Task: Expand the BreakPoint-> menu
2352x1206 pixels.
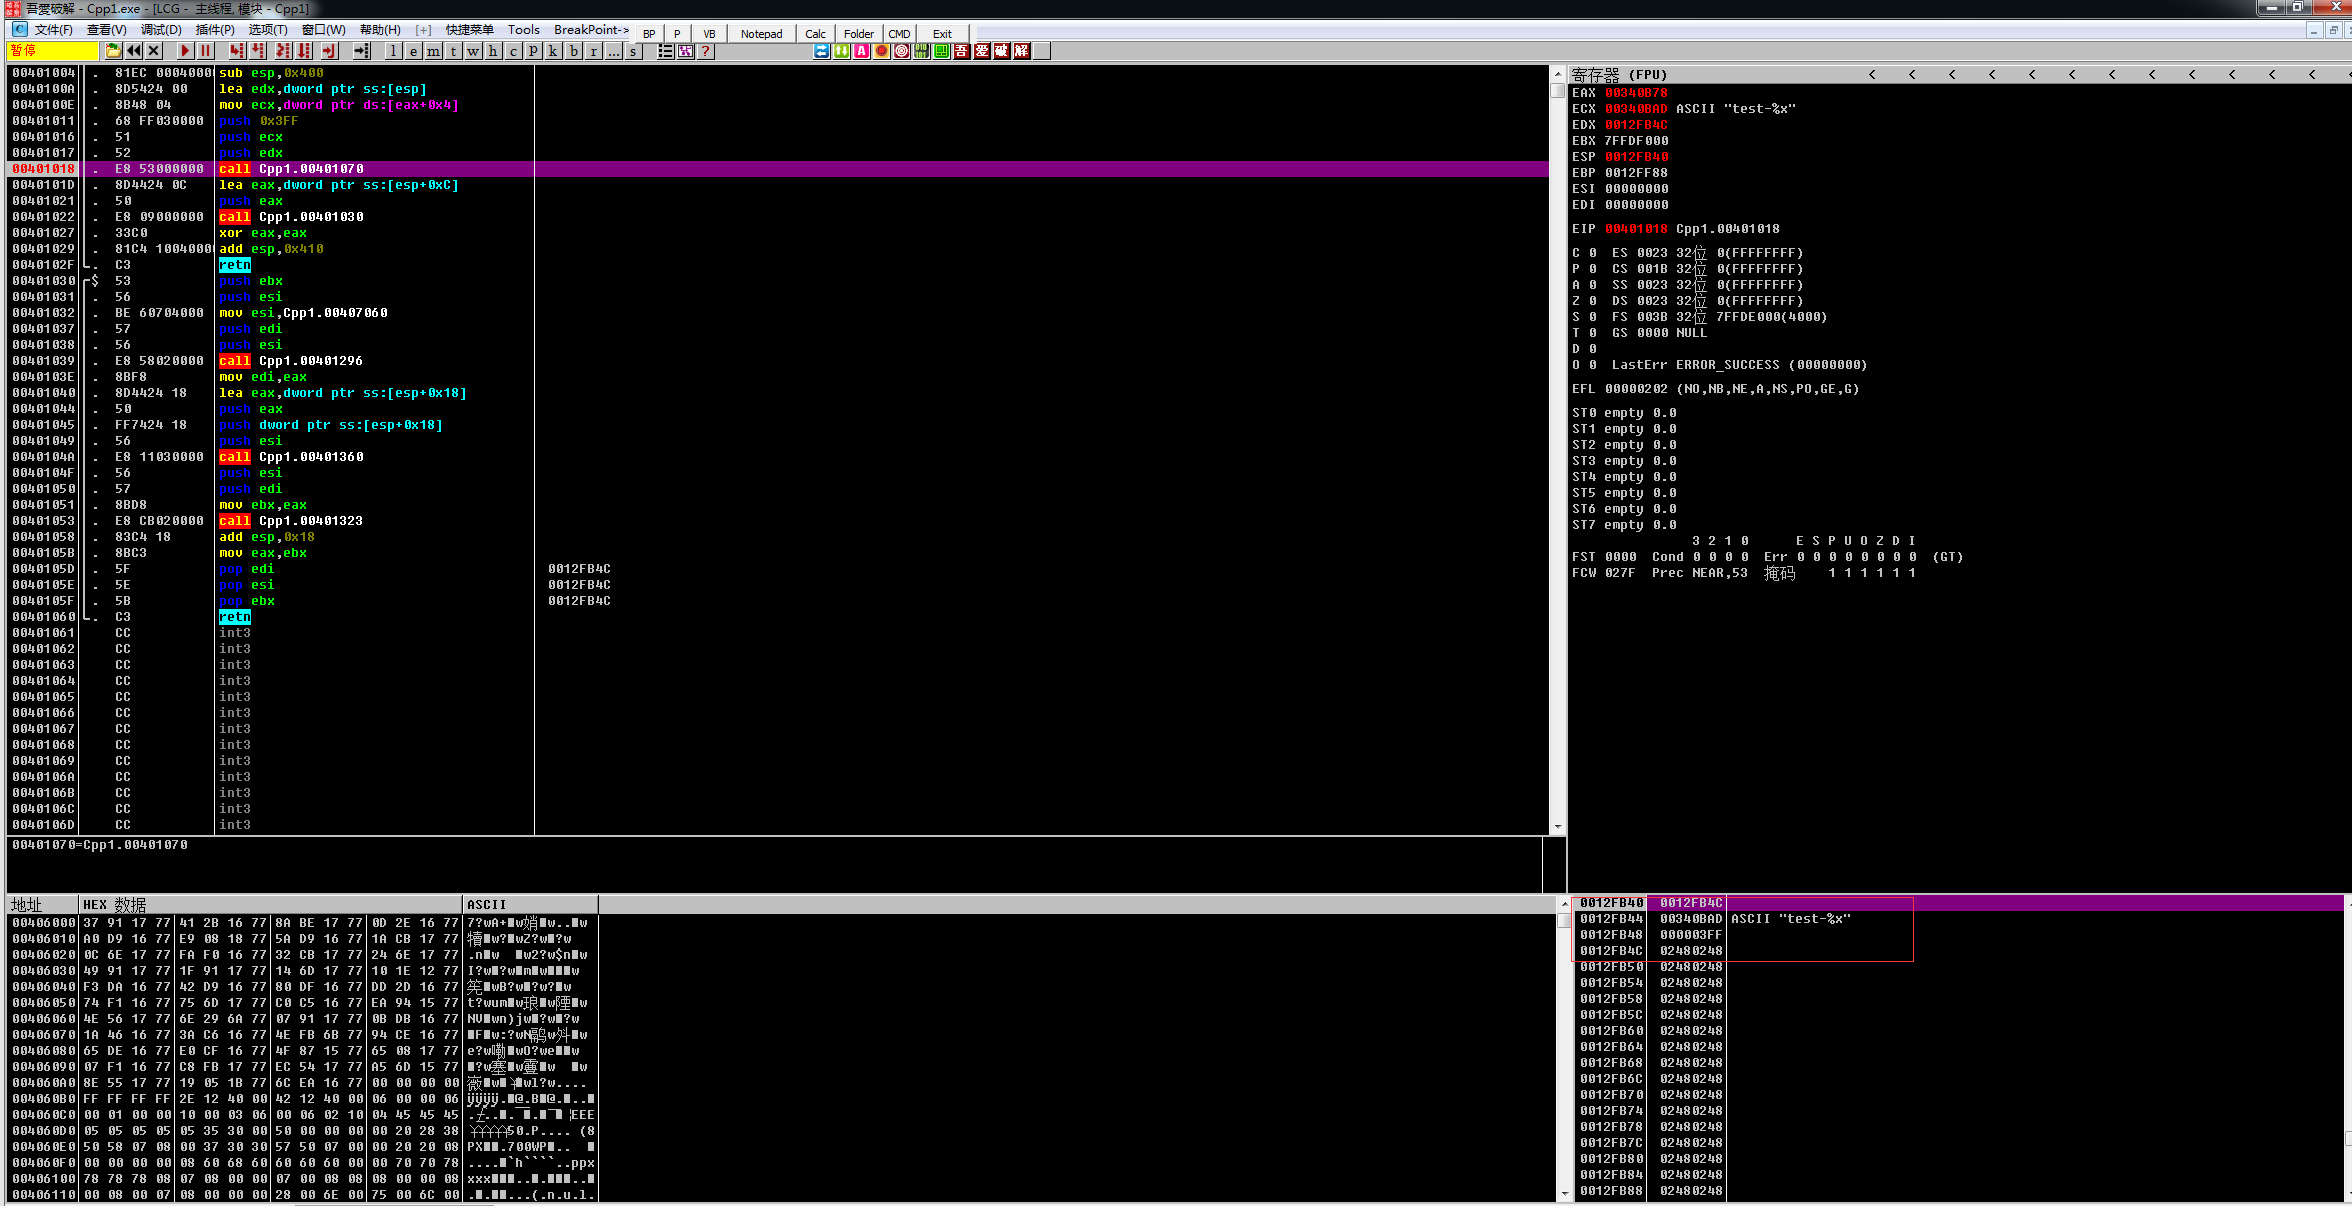Action: (592, 30)
